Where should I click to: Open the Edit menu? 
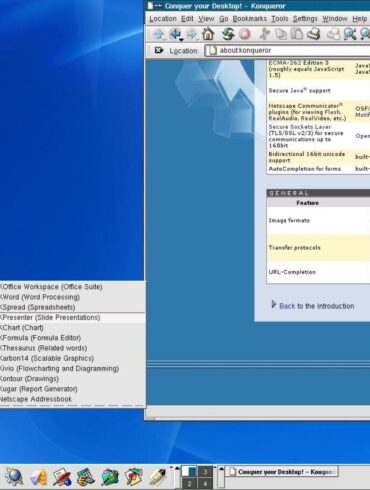pyautogui.click(x=187, y=19)
